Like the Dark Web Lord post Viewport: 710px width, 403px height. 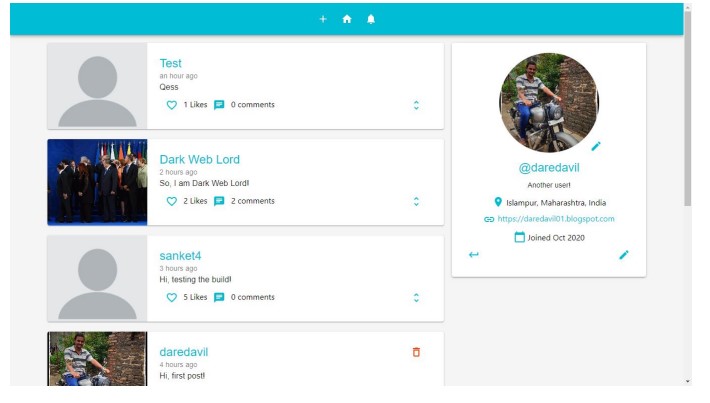point(172,201)
